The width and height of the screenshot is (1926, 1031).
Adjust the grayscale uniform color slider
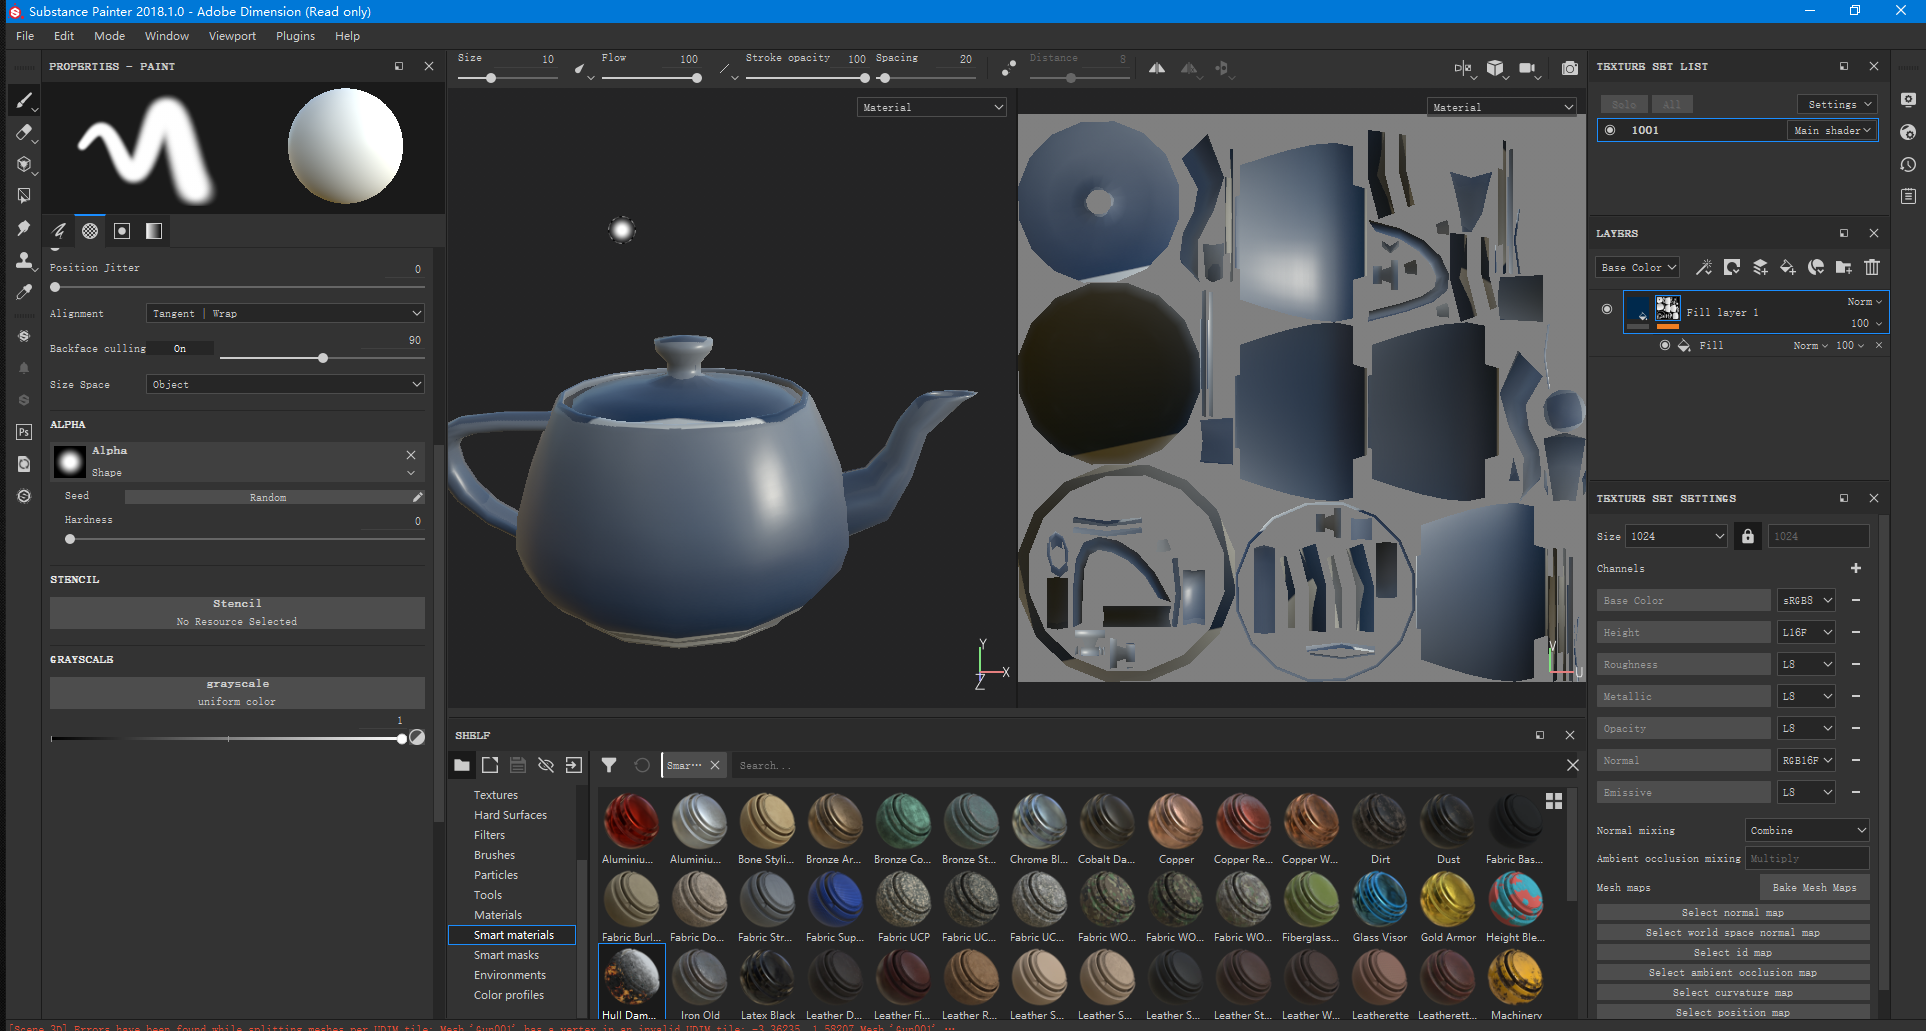pos(228,739)
